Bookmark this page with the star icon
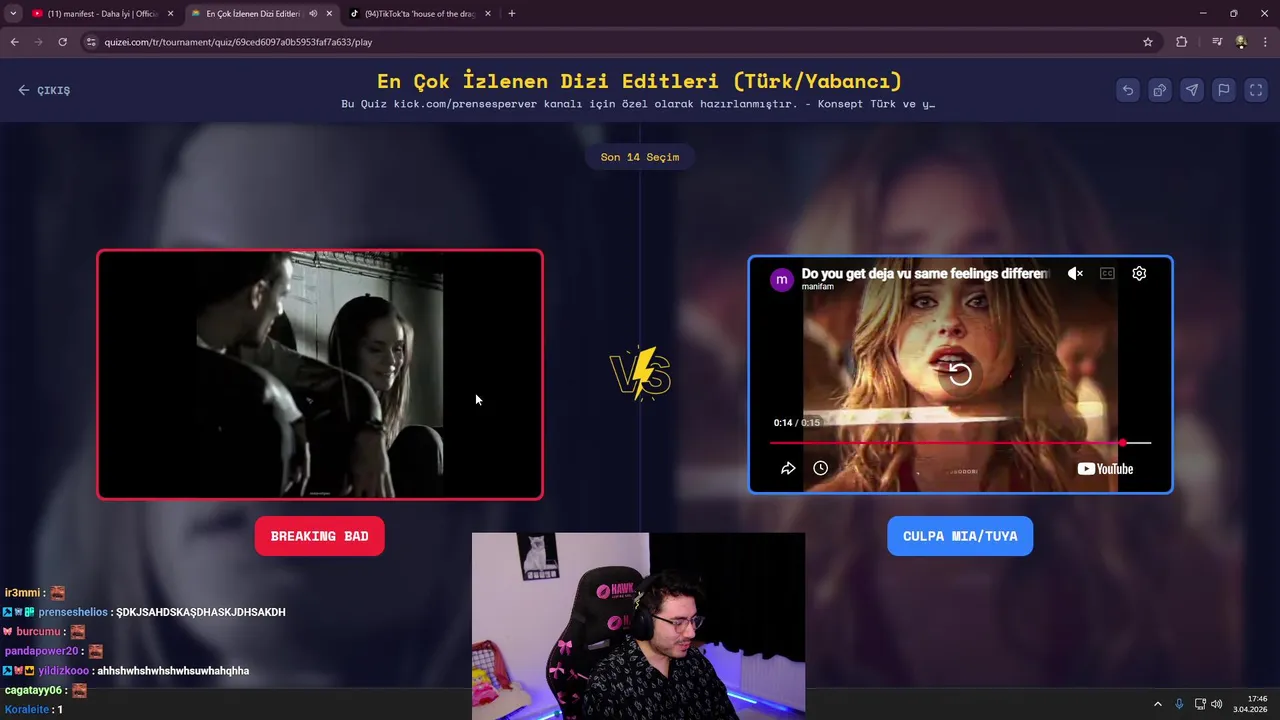This screenshot has height=720, width=1280. point(1148,42)
